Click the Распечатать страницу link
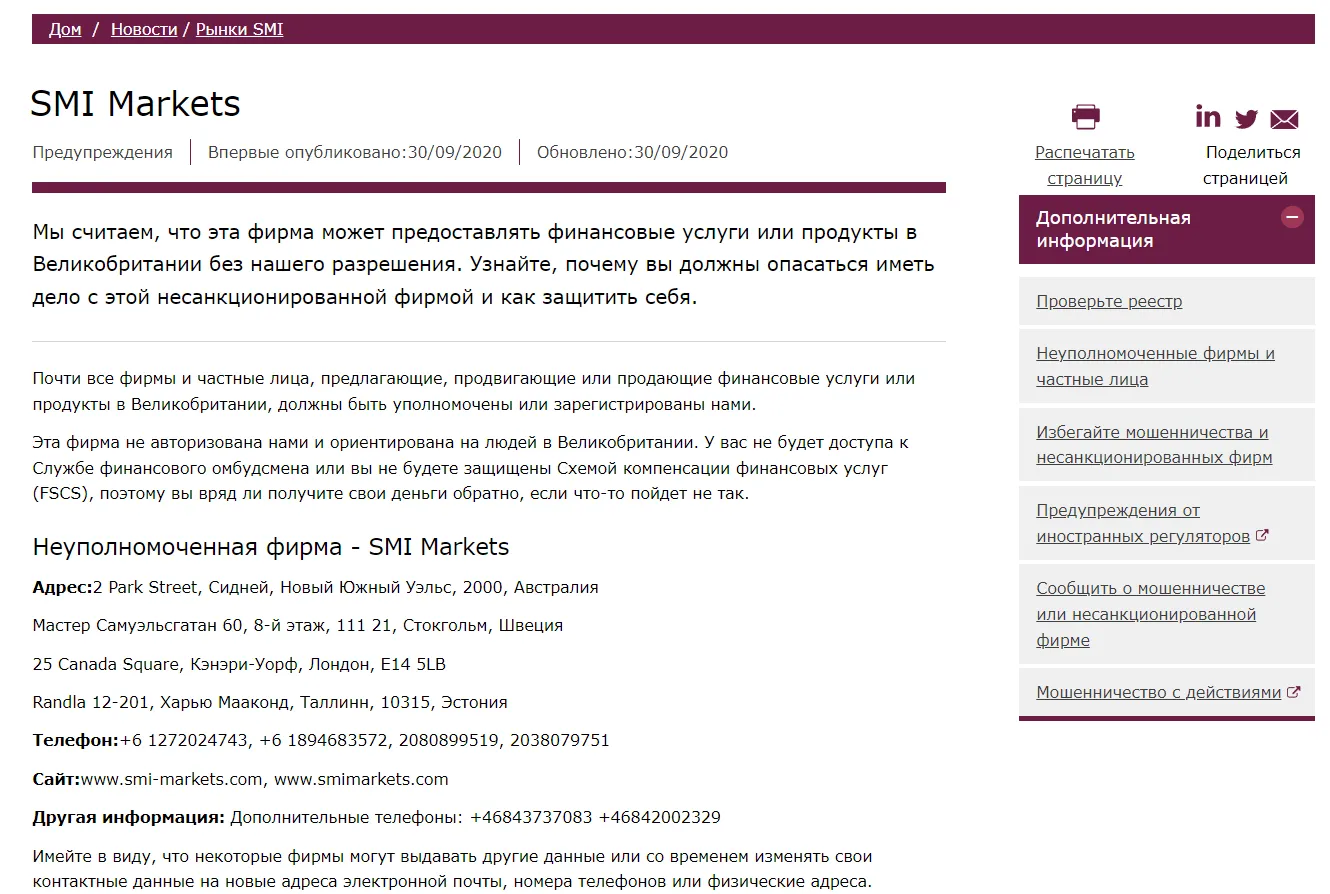The image size is (1330, 894). pyautogui.click(x=1085, y=165)
